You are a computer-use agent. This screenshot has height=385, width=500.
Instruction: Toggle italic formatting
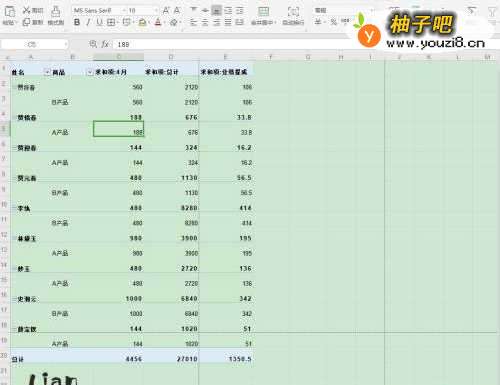pyautogui.click(x=88, y=22)
